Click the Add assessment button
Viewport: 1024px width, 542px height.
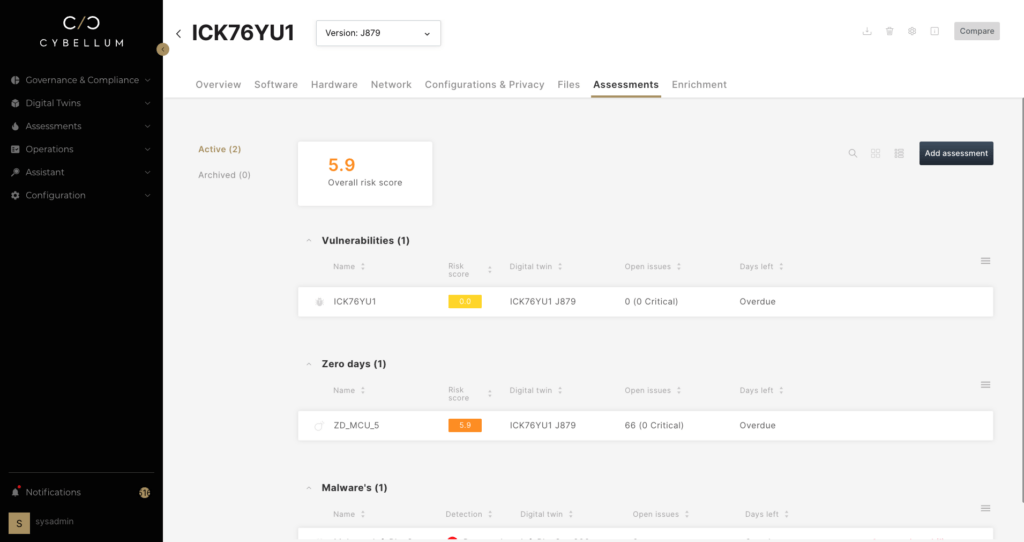click(956, 153)
